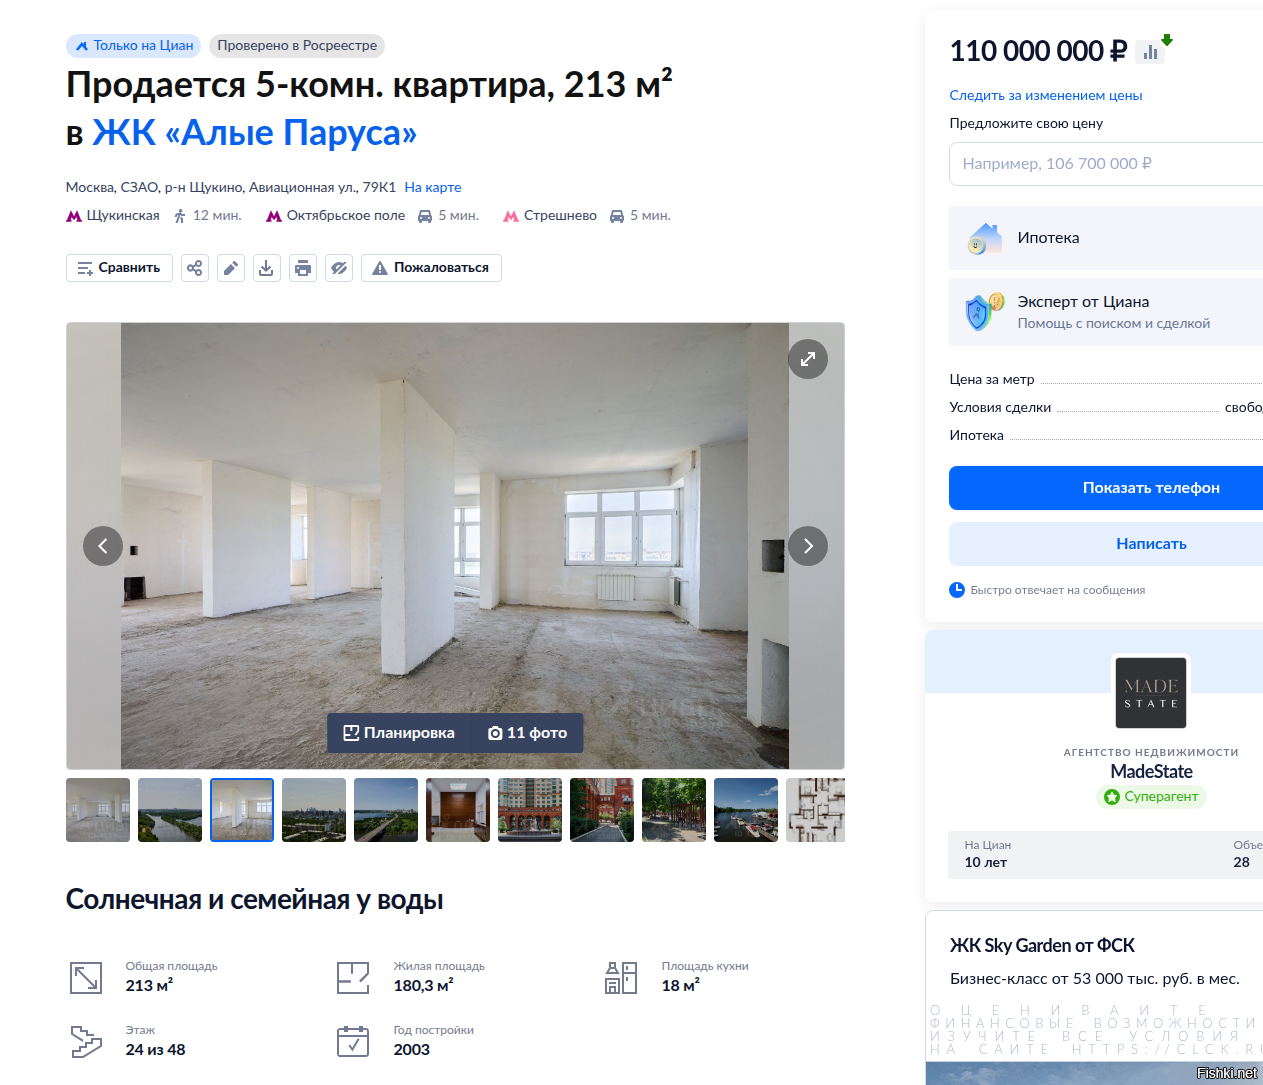
Task: Expand the Ипотека section
Action: (x=1106, y=238)
